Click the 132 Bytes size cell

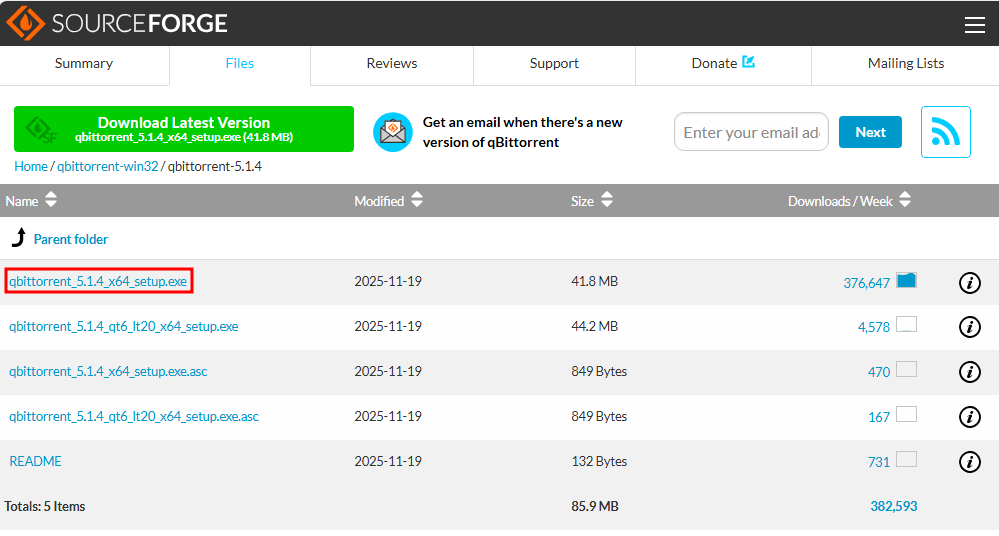[x=599, y=461]
